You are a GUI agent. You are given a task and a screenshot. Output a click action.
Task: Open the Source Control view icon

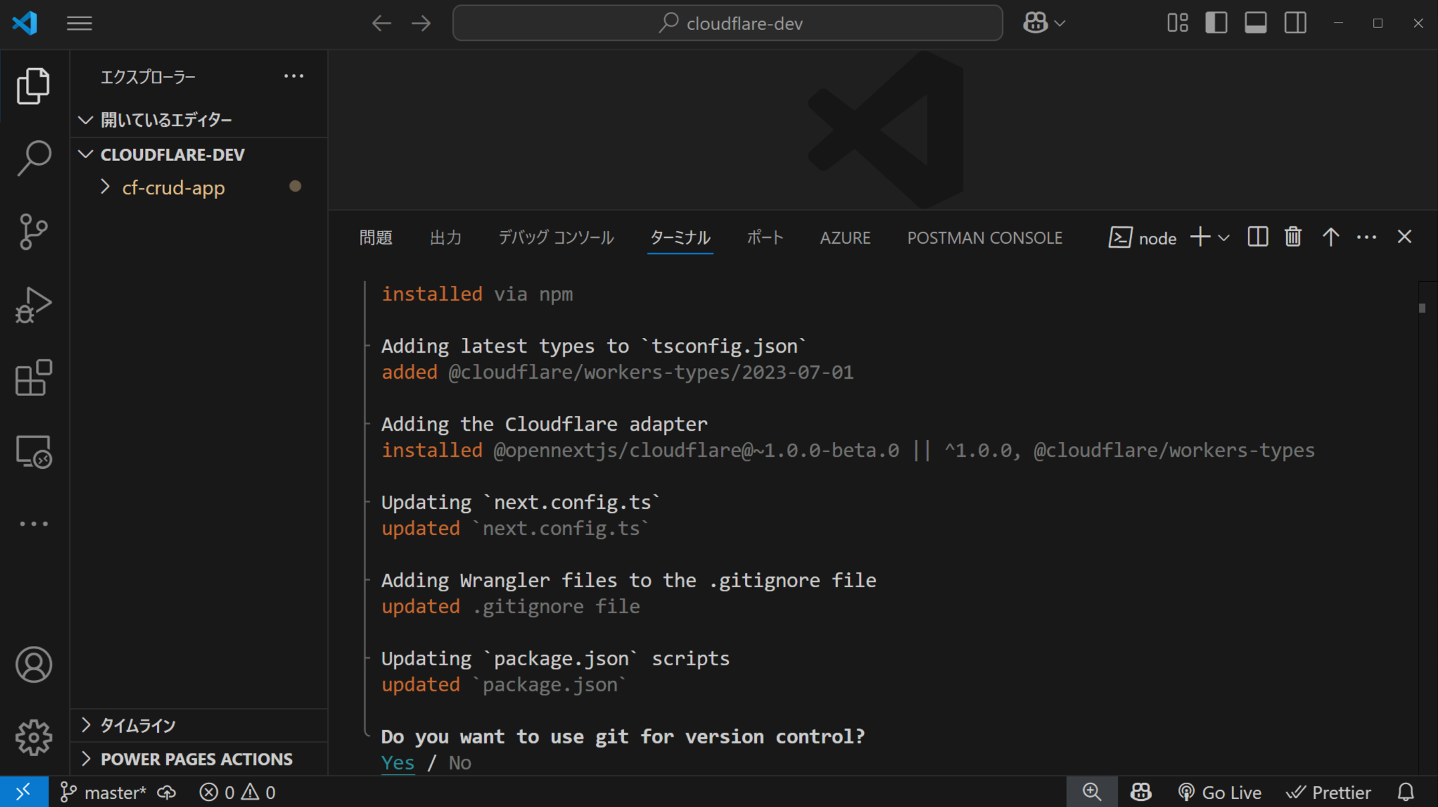34,232
